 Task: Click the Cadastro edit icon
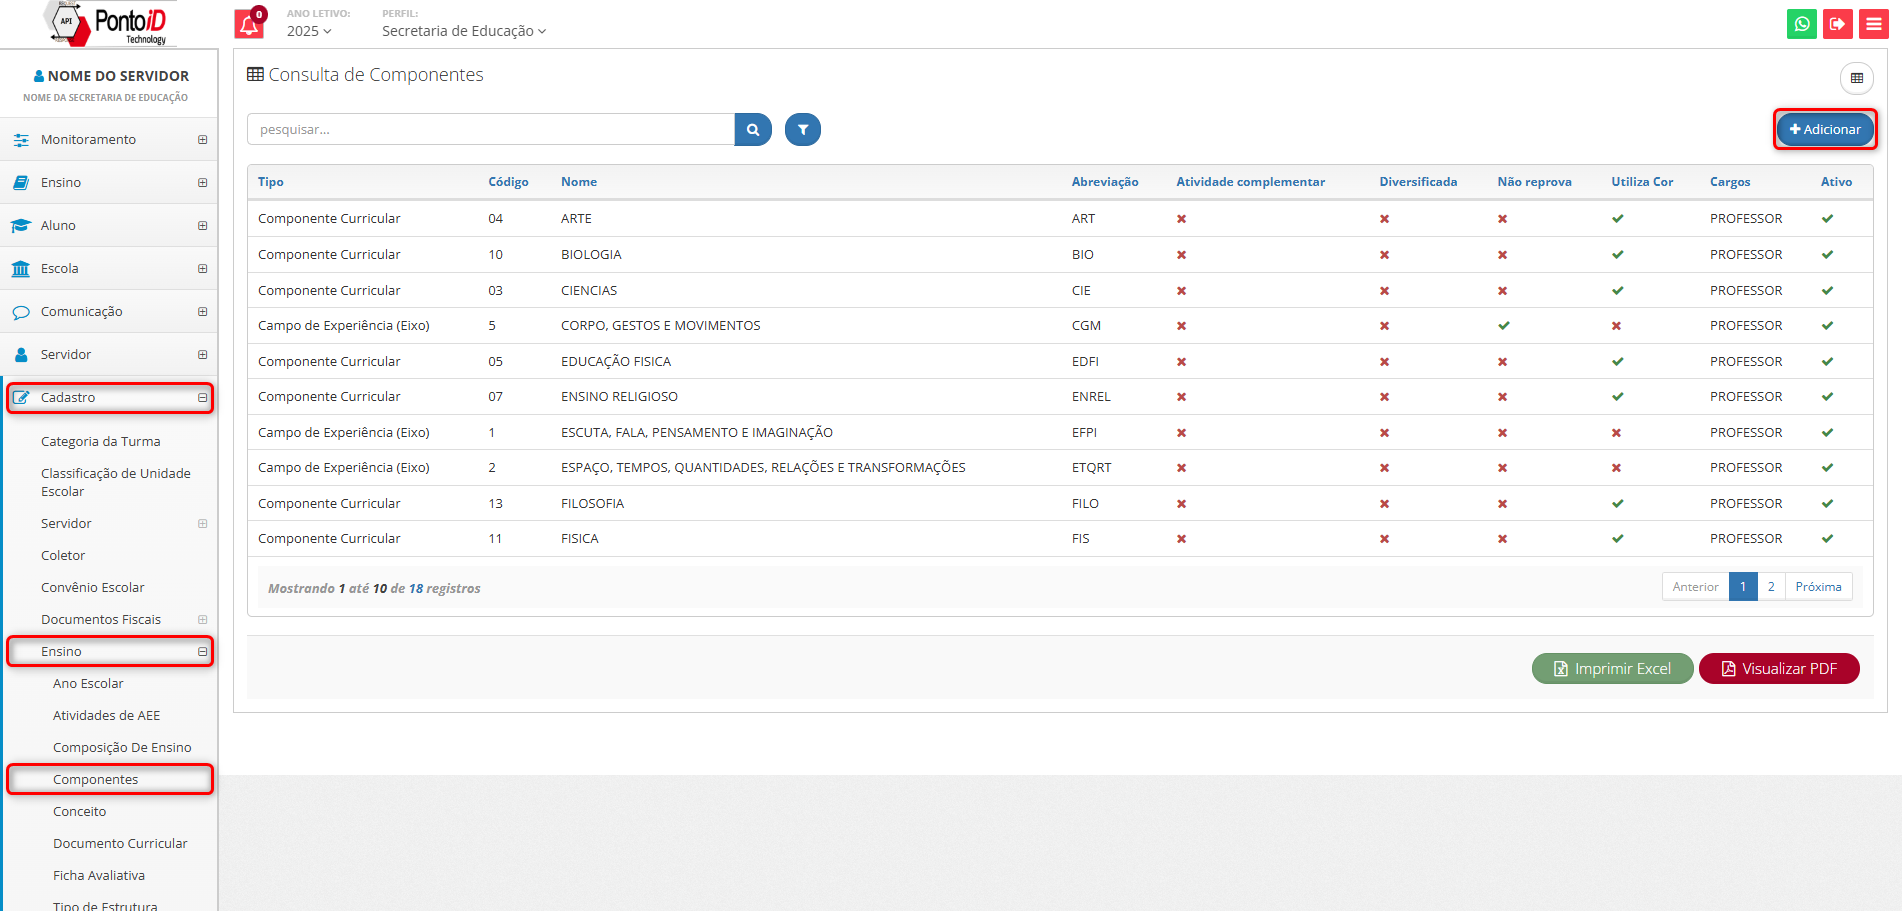(21, 398)
